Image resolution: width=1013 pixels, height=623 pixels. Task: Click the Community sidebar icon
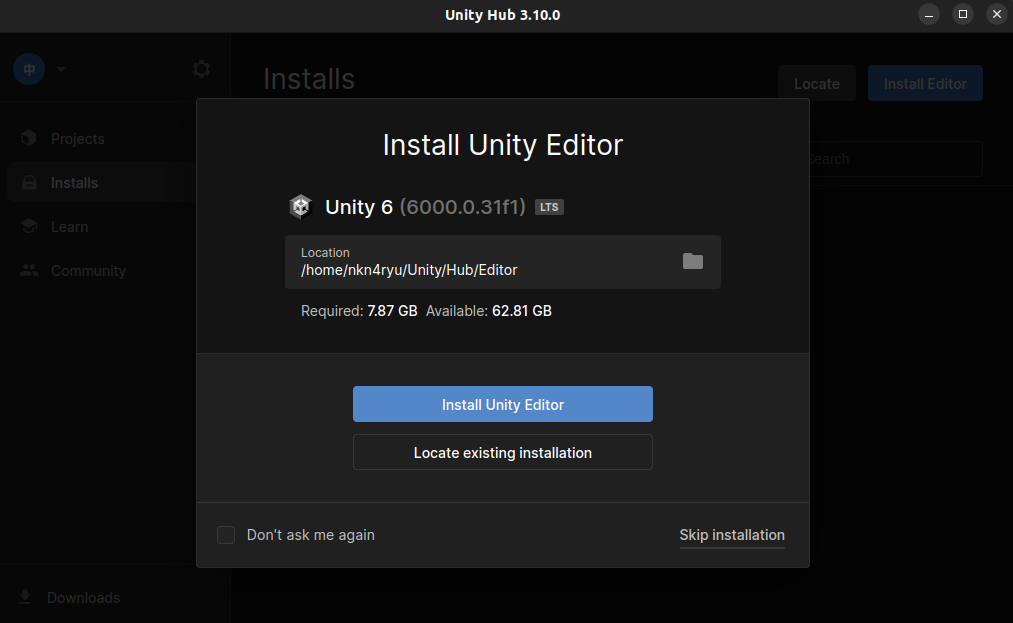tap(29, 270)
